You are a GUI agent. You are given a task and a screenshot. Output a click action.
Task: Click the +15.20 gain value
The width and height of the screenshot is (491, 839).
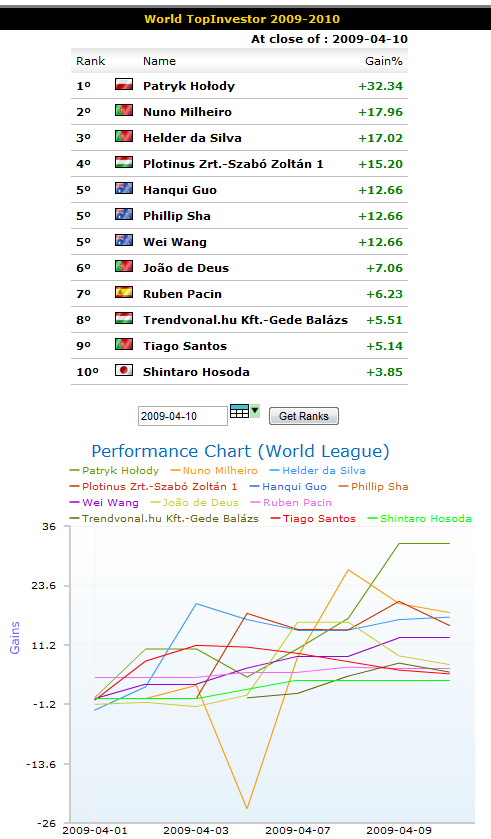[381, 164]
